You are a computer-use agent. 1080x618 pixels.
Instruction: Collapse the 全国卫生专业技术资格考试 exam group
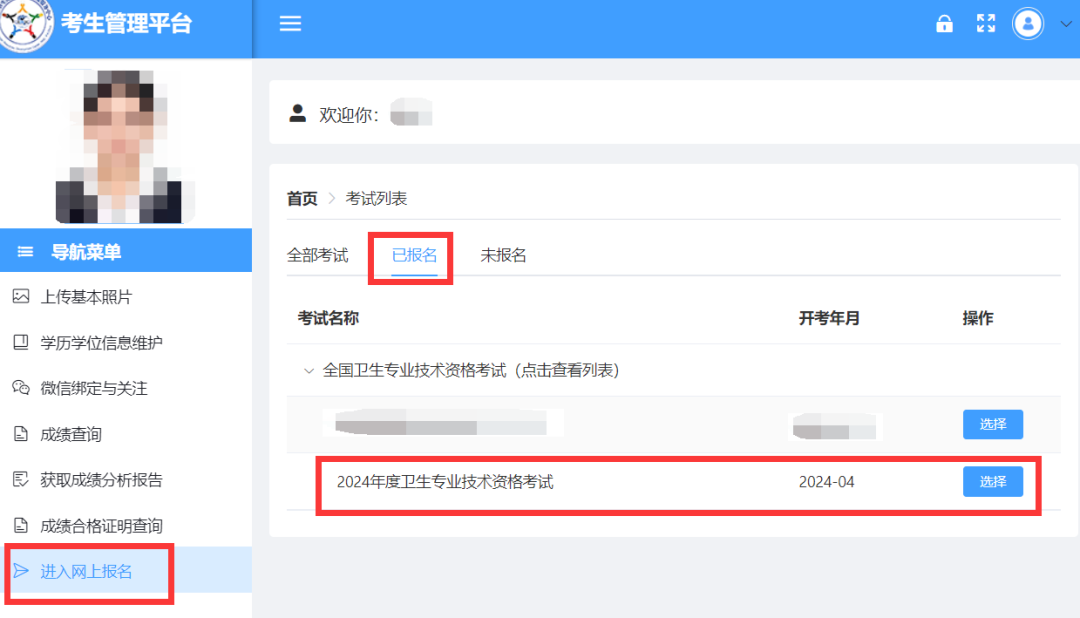(310, 368)
